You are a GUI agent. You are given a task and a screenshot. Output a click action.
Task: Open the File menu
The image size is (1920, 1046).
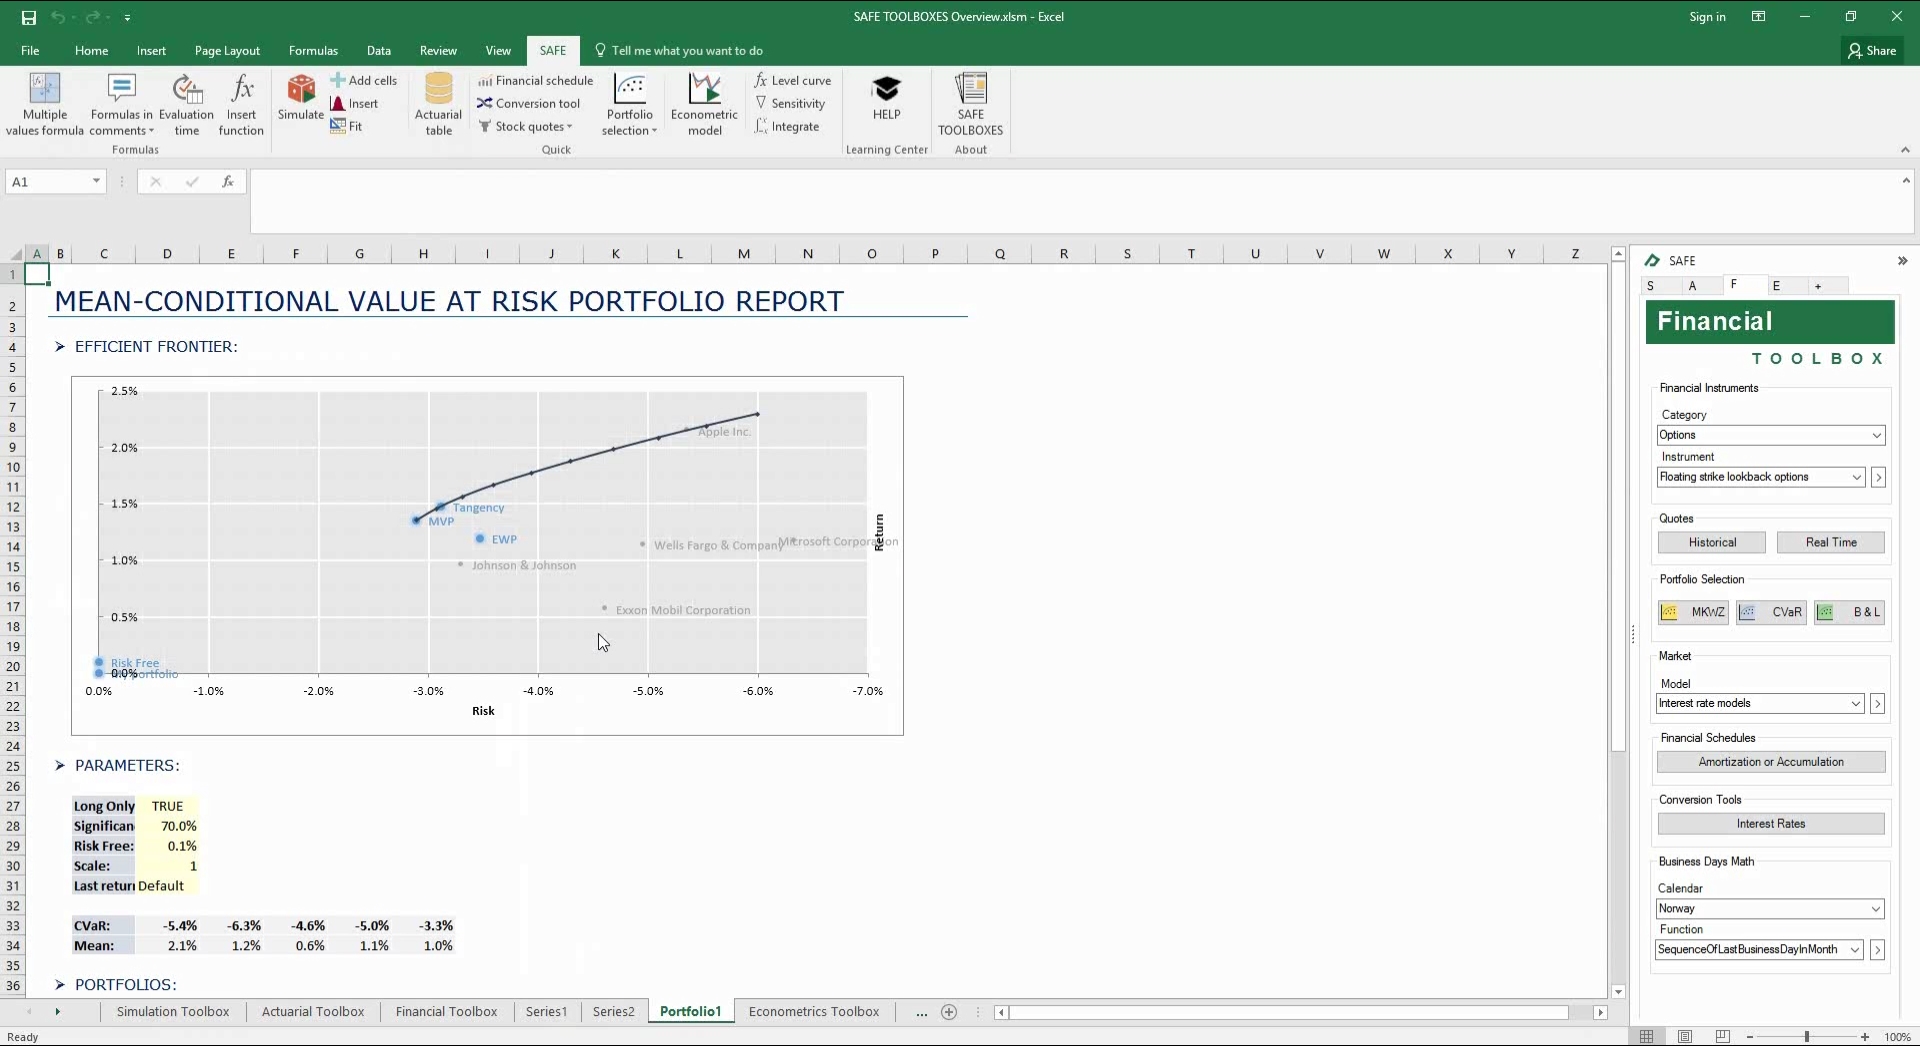pos(30,50)
